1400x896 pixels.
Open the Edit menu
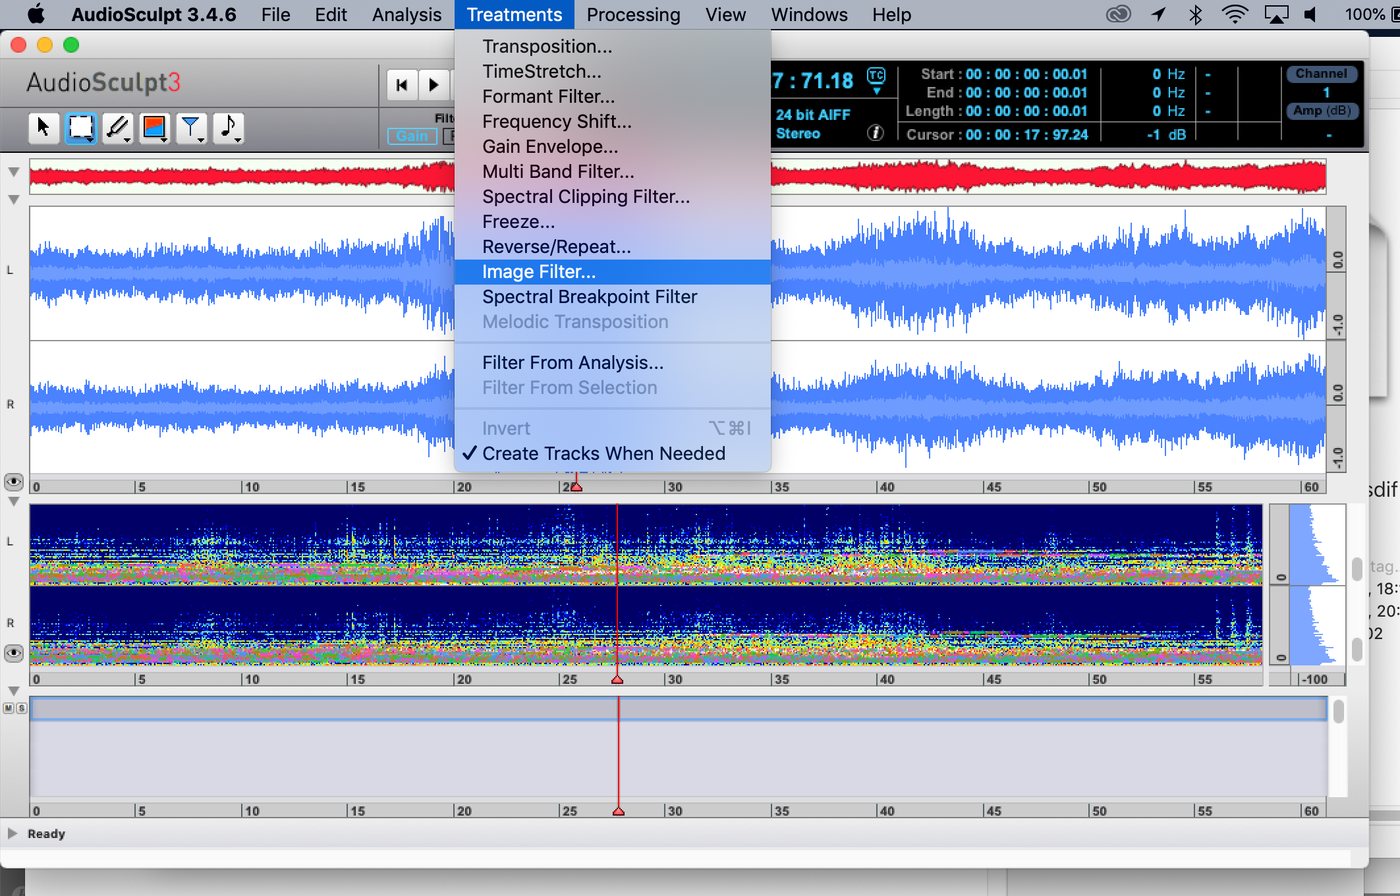[x=331, y=14]
